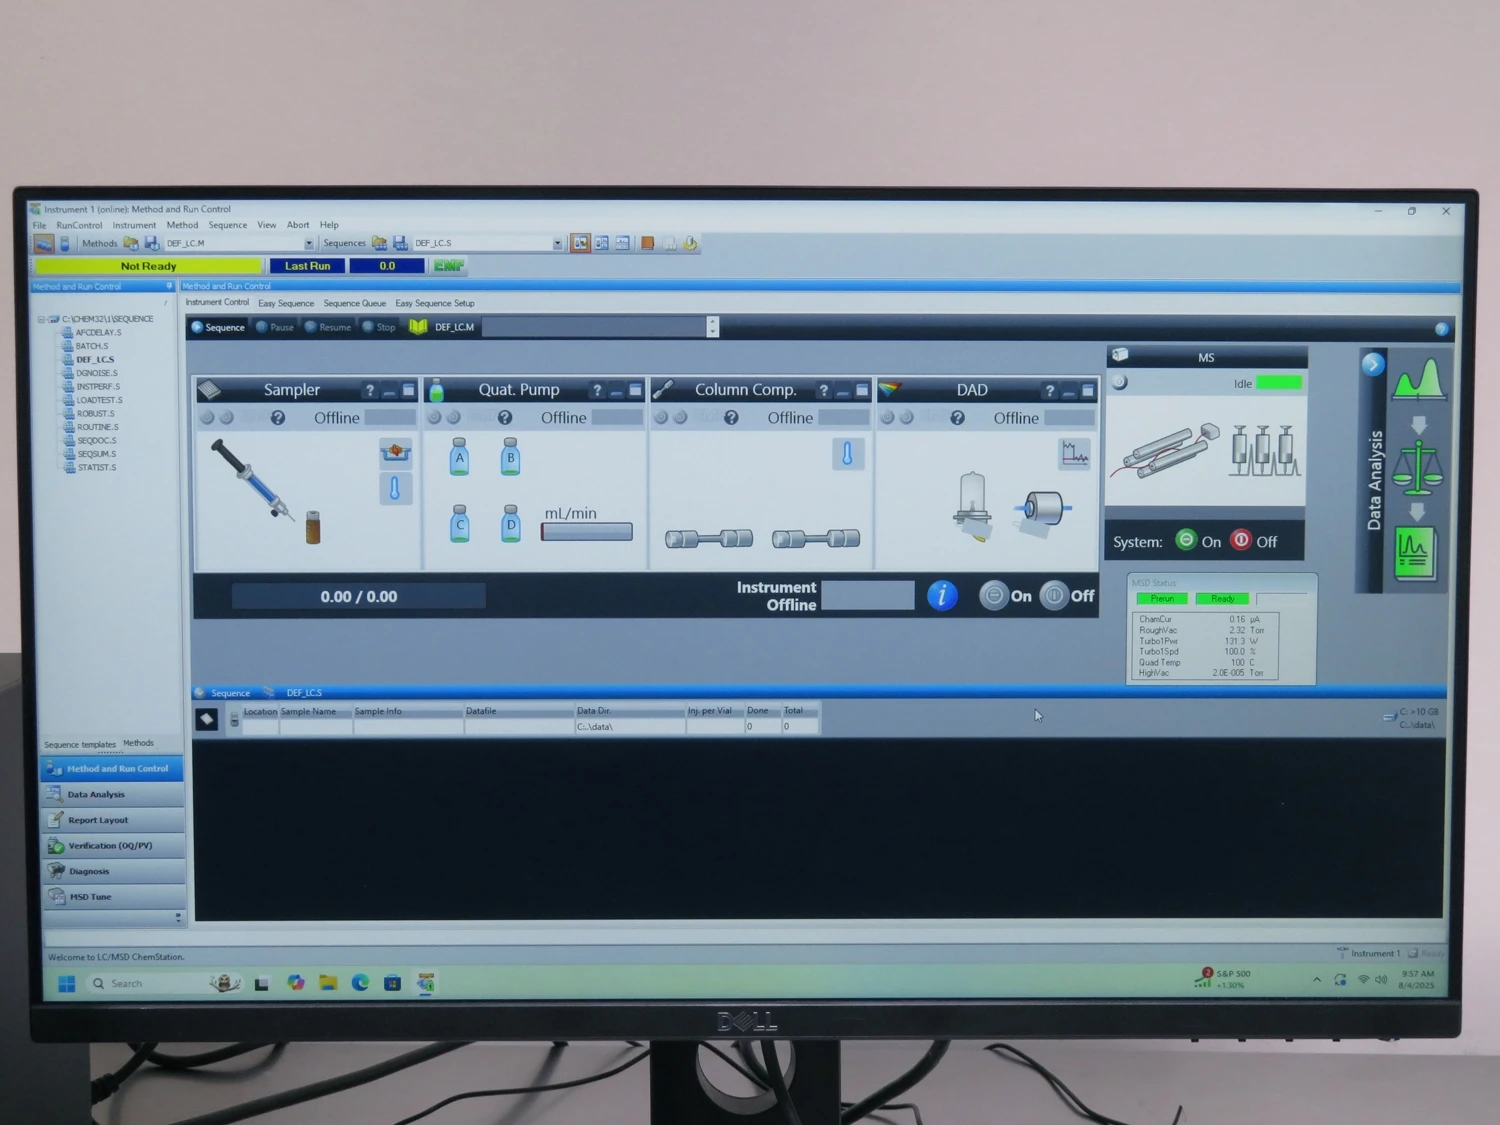Expand the Data Analysis panel blue arrow
The height and width of the screenshot is (1125, 1500).
1373,364
